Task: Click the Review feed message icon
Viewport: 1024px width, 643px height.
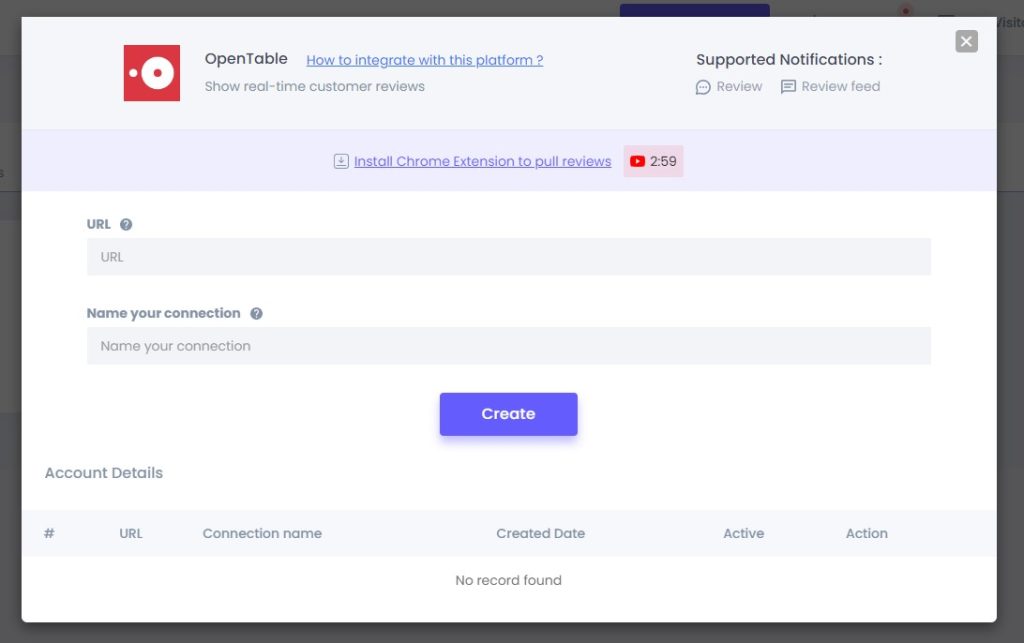Action: (788, 87)
